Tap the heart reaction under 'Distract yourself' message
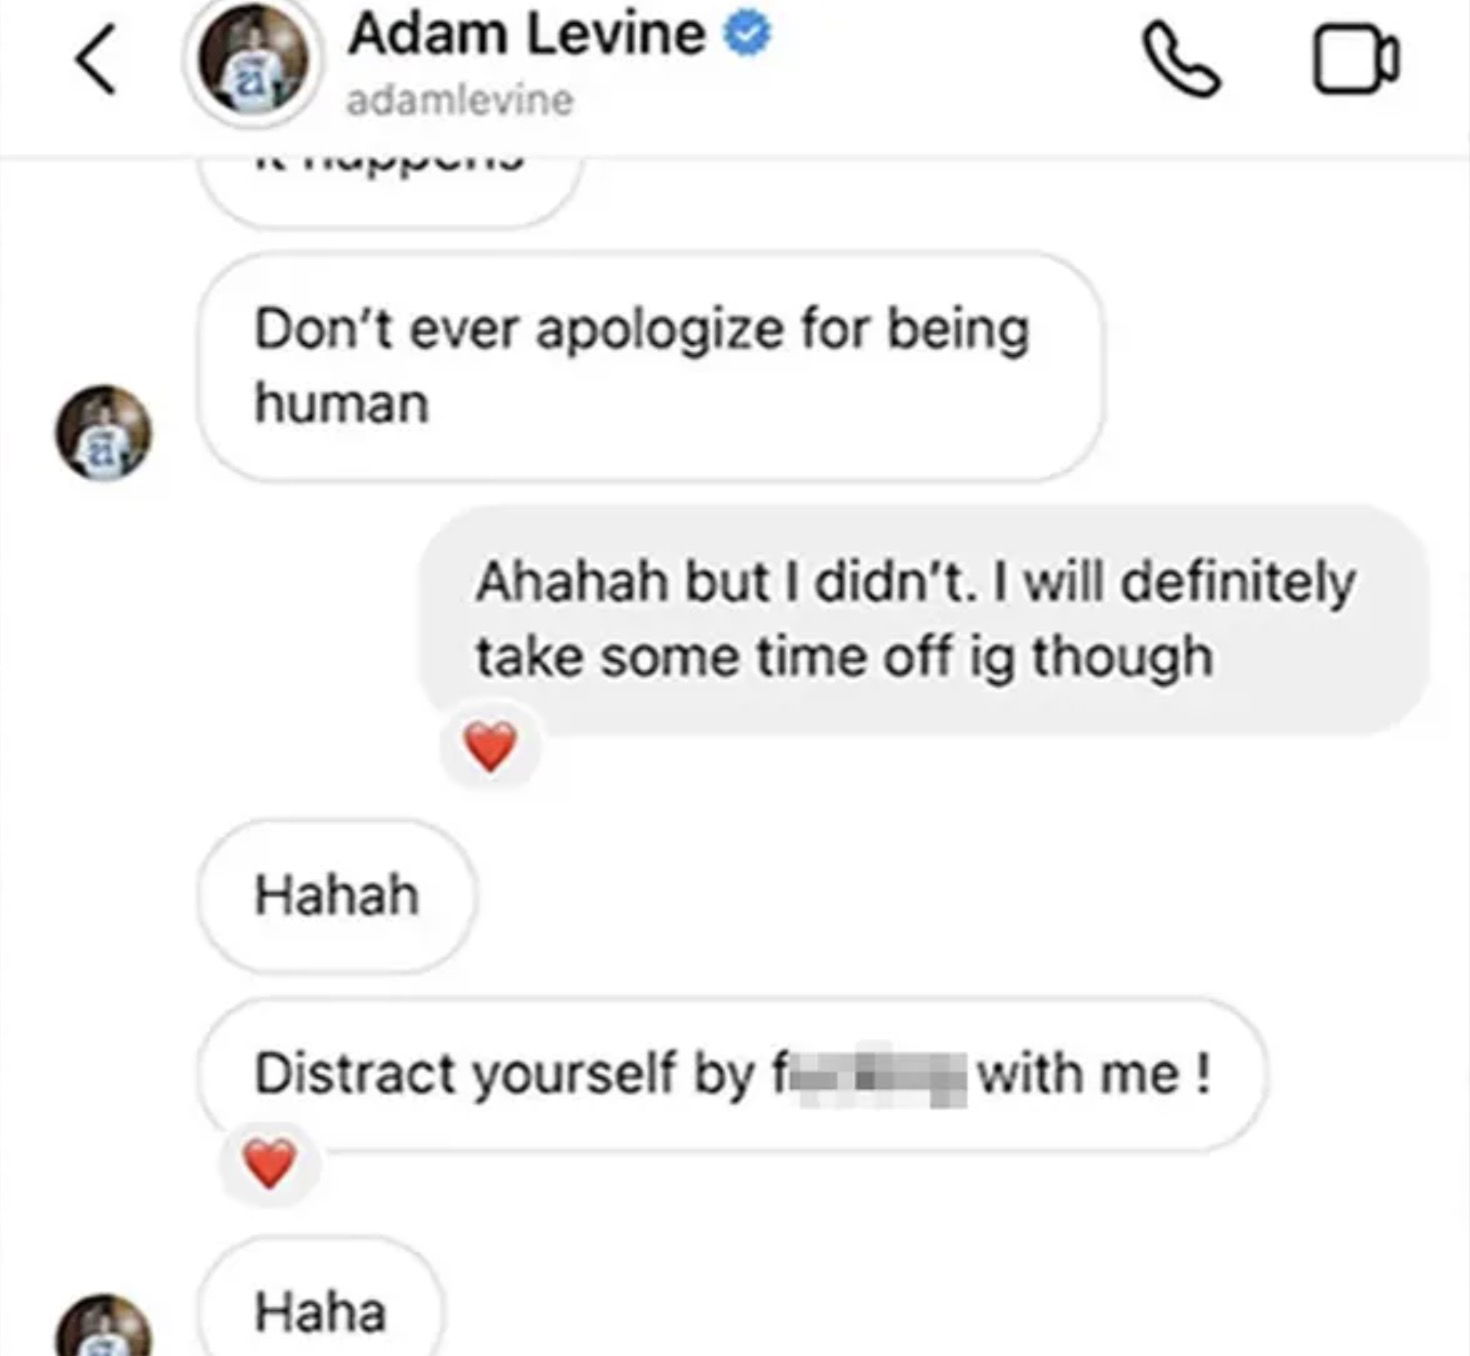 [270, 1163]
